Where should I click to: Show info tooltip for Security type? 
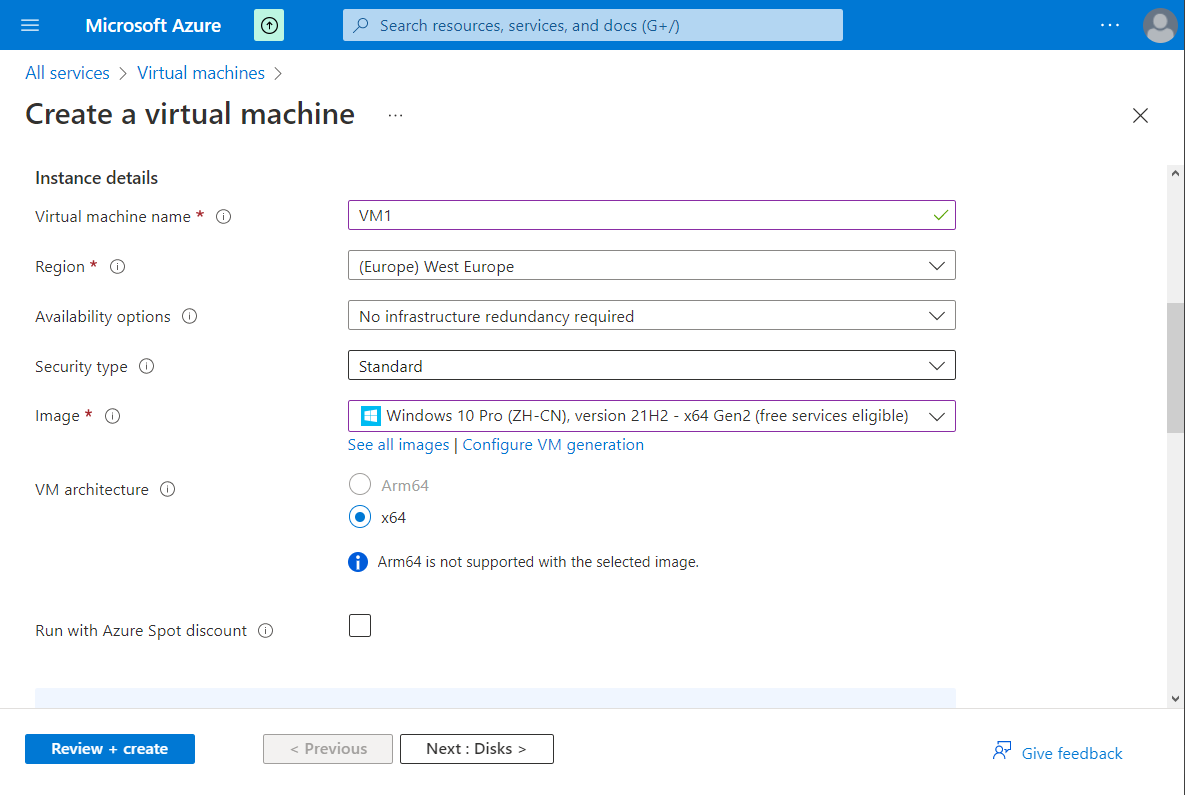point(147,367)
